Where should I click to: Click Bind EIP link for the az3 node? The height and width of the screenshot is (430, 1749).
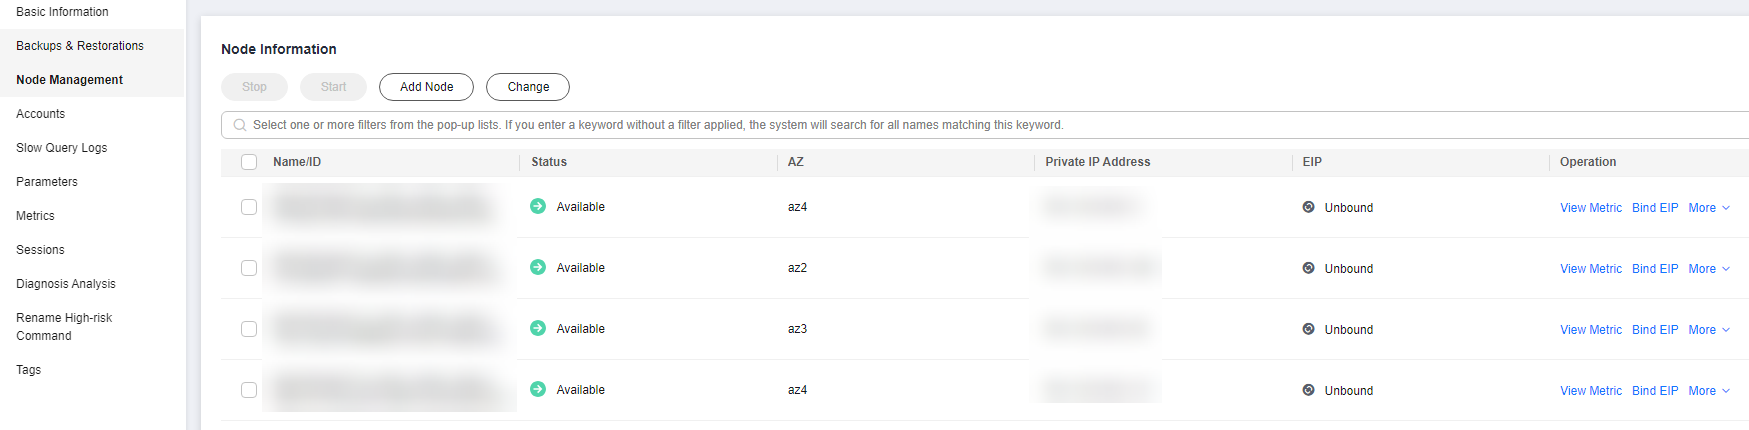coord(1655,330)
